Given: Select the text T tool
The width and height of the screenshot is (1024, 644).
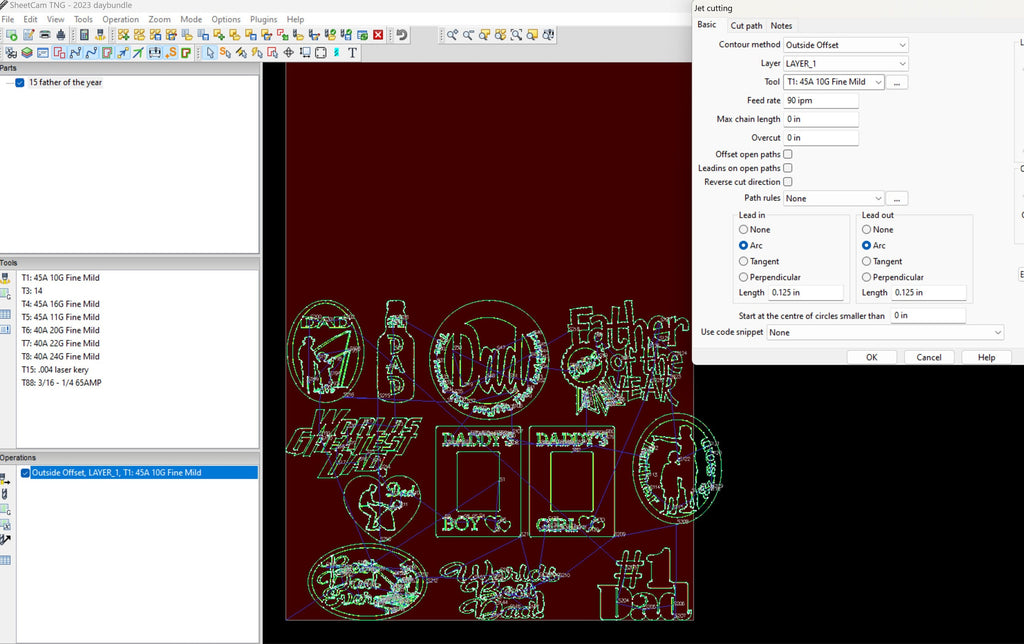Looking at the screenshot, I should [x=353, y=52].
